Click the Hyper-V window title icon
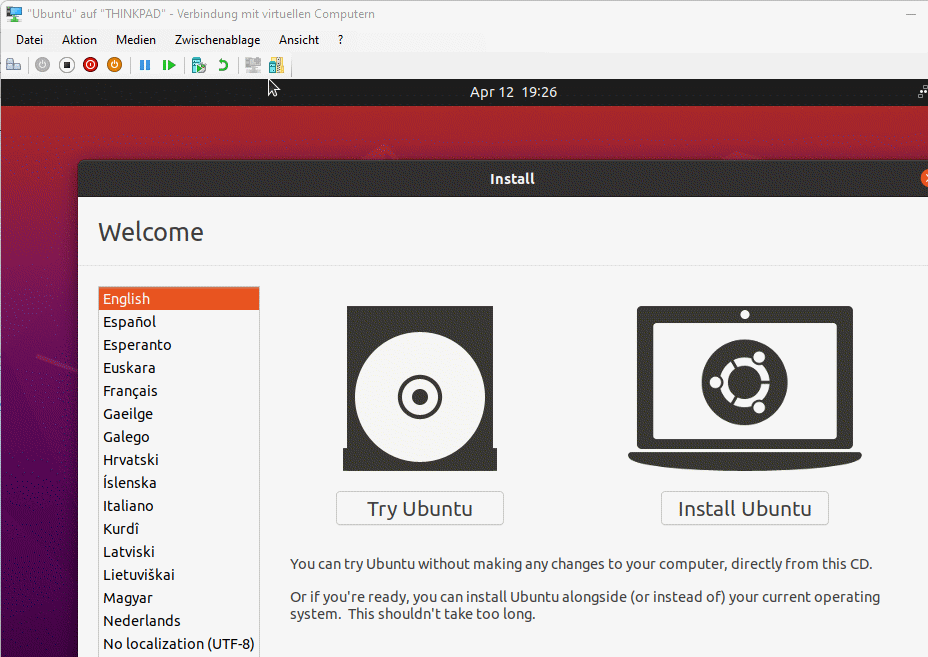This screenshot has height=657, width=928. [x=14, y=14]
